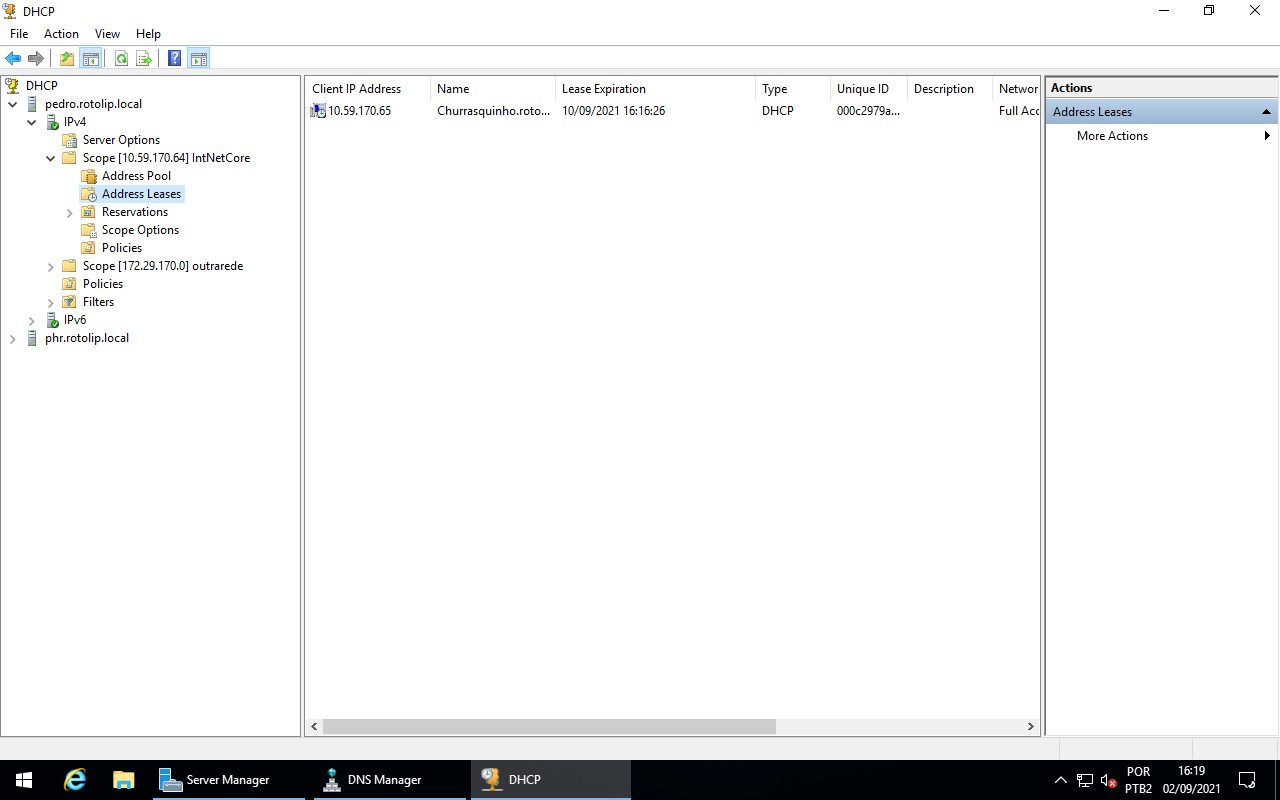This screenshot has height=800, width=1280.
Task: Refresh the DHCP view using the Refresh icon
Action: tap(121, 58)
